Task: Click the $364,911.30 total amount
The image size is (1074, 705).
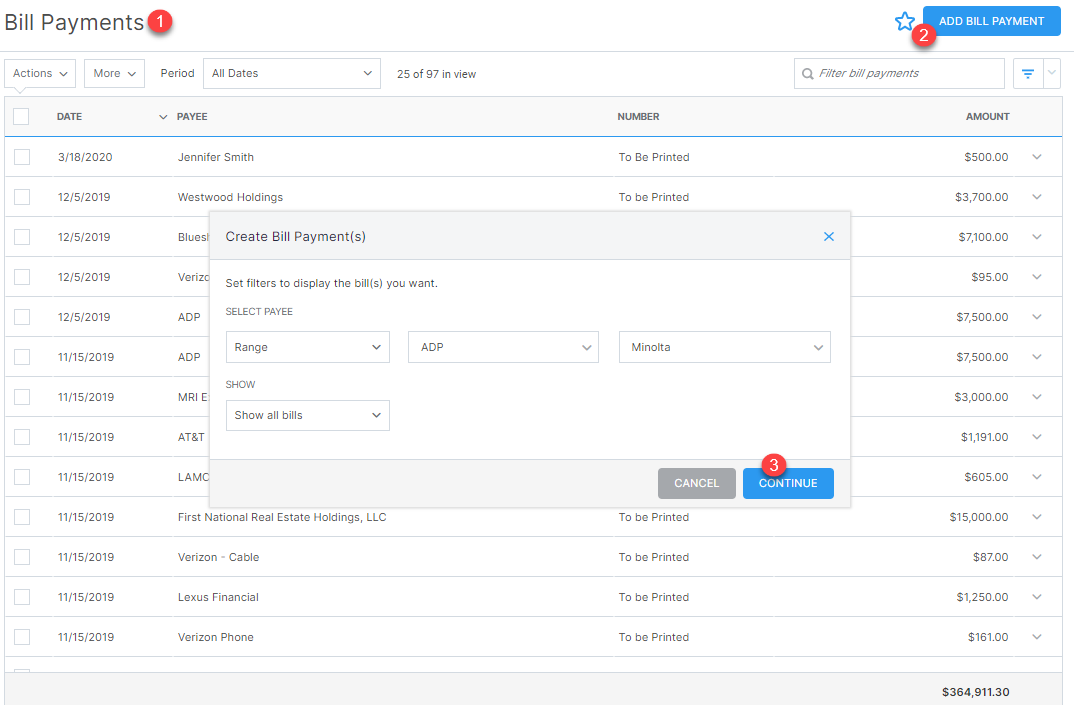Action: click(x=975, y=692)
